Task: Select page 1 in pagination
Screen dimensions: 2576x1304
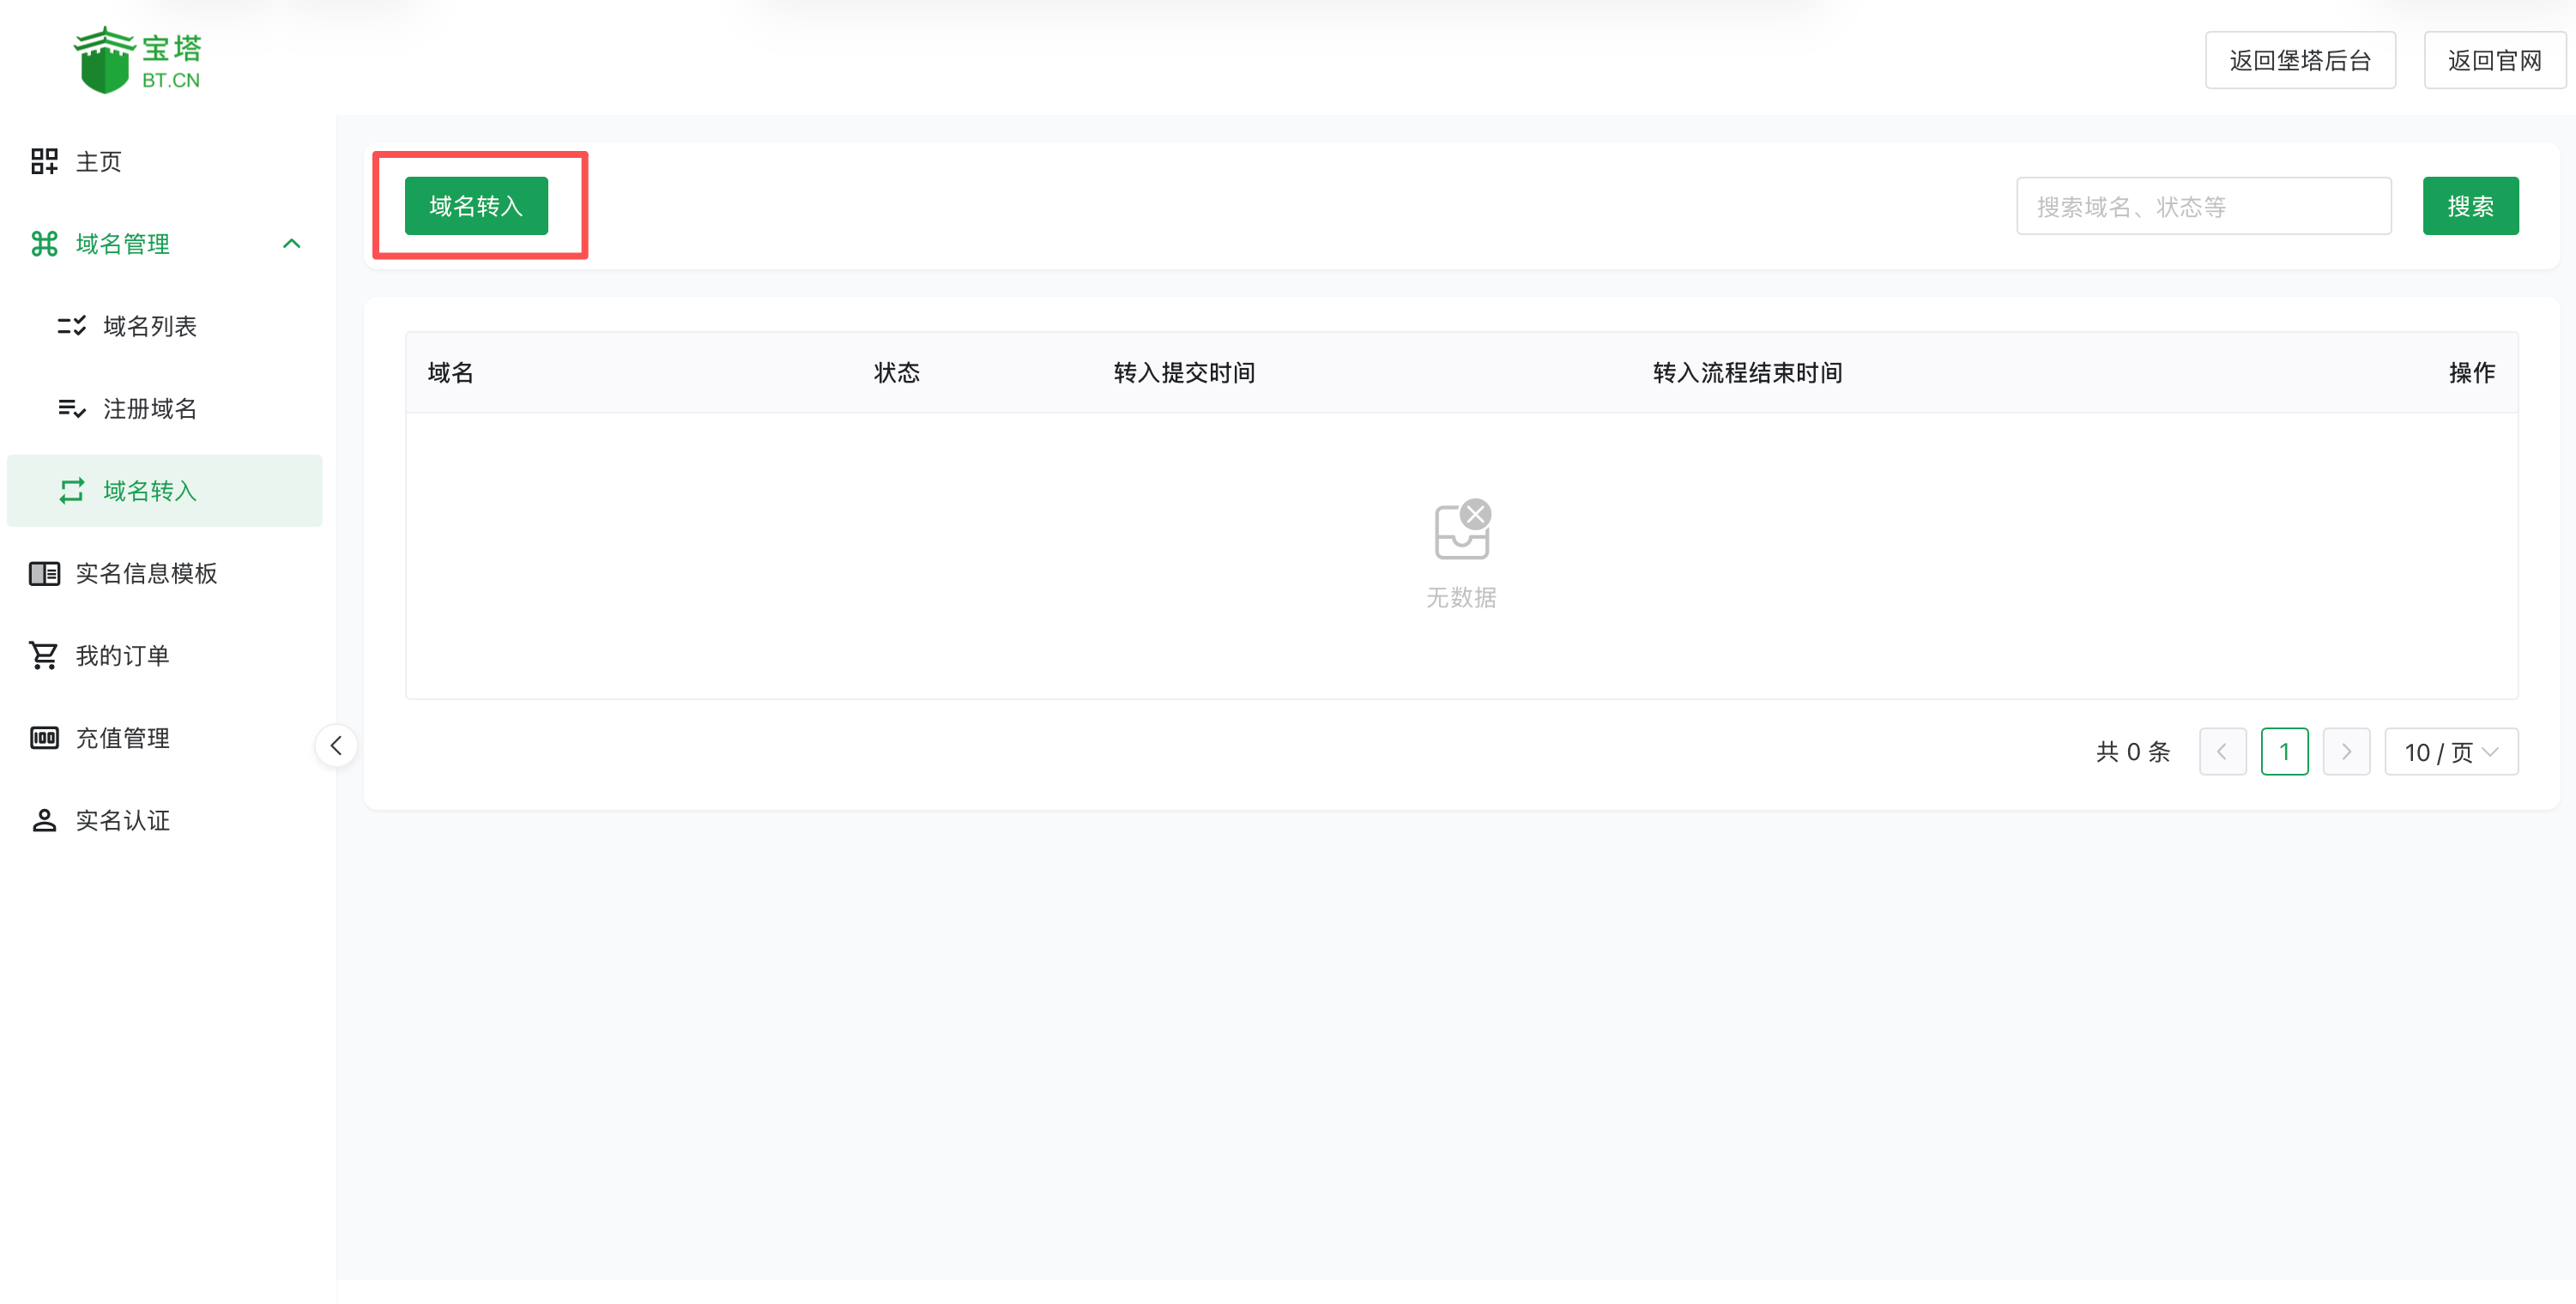Action: (x=2283, y=751)
